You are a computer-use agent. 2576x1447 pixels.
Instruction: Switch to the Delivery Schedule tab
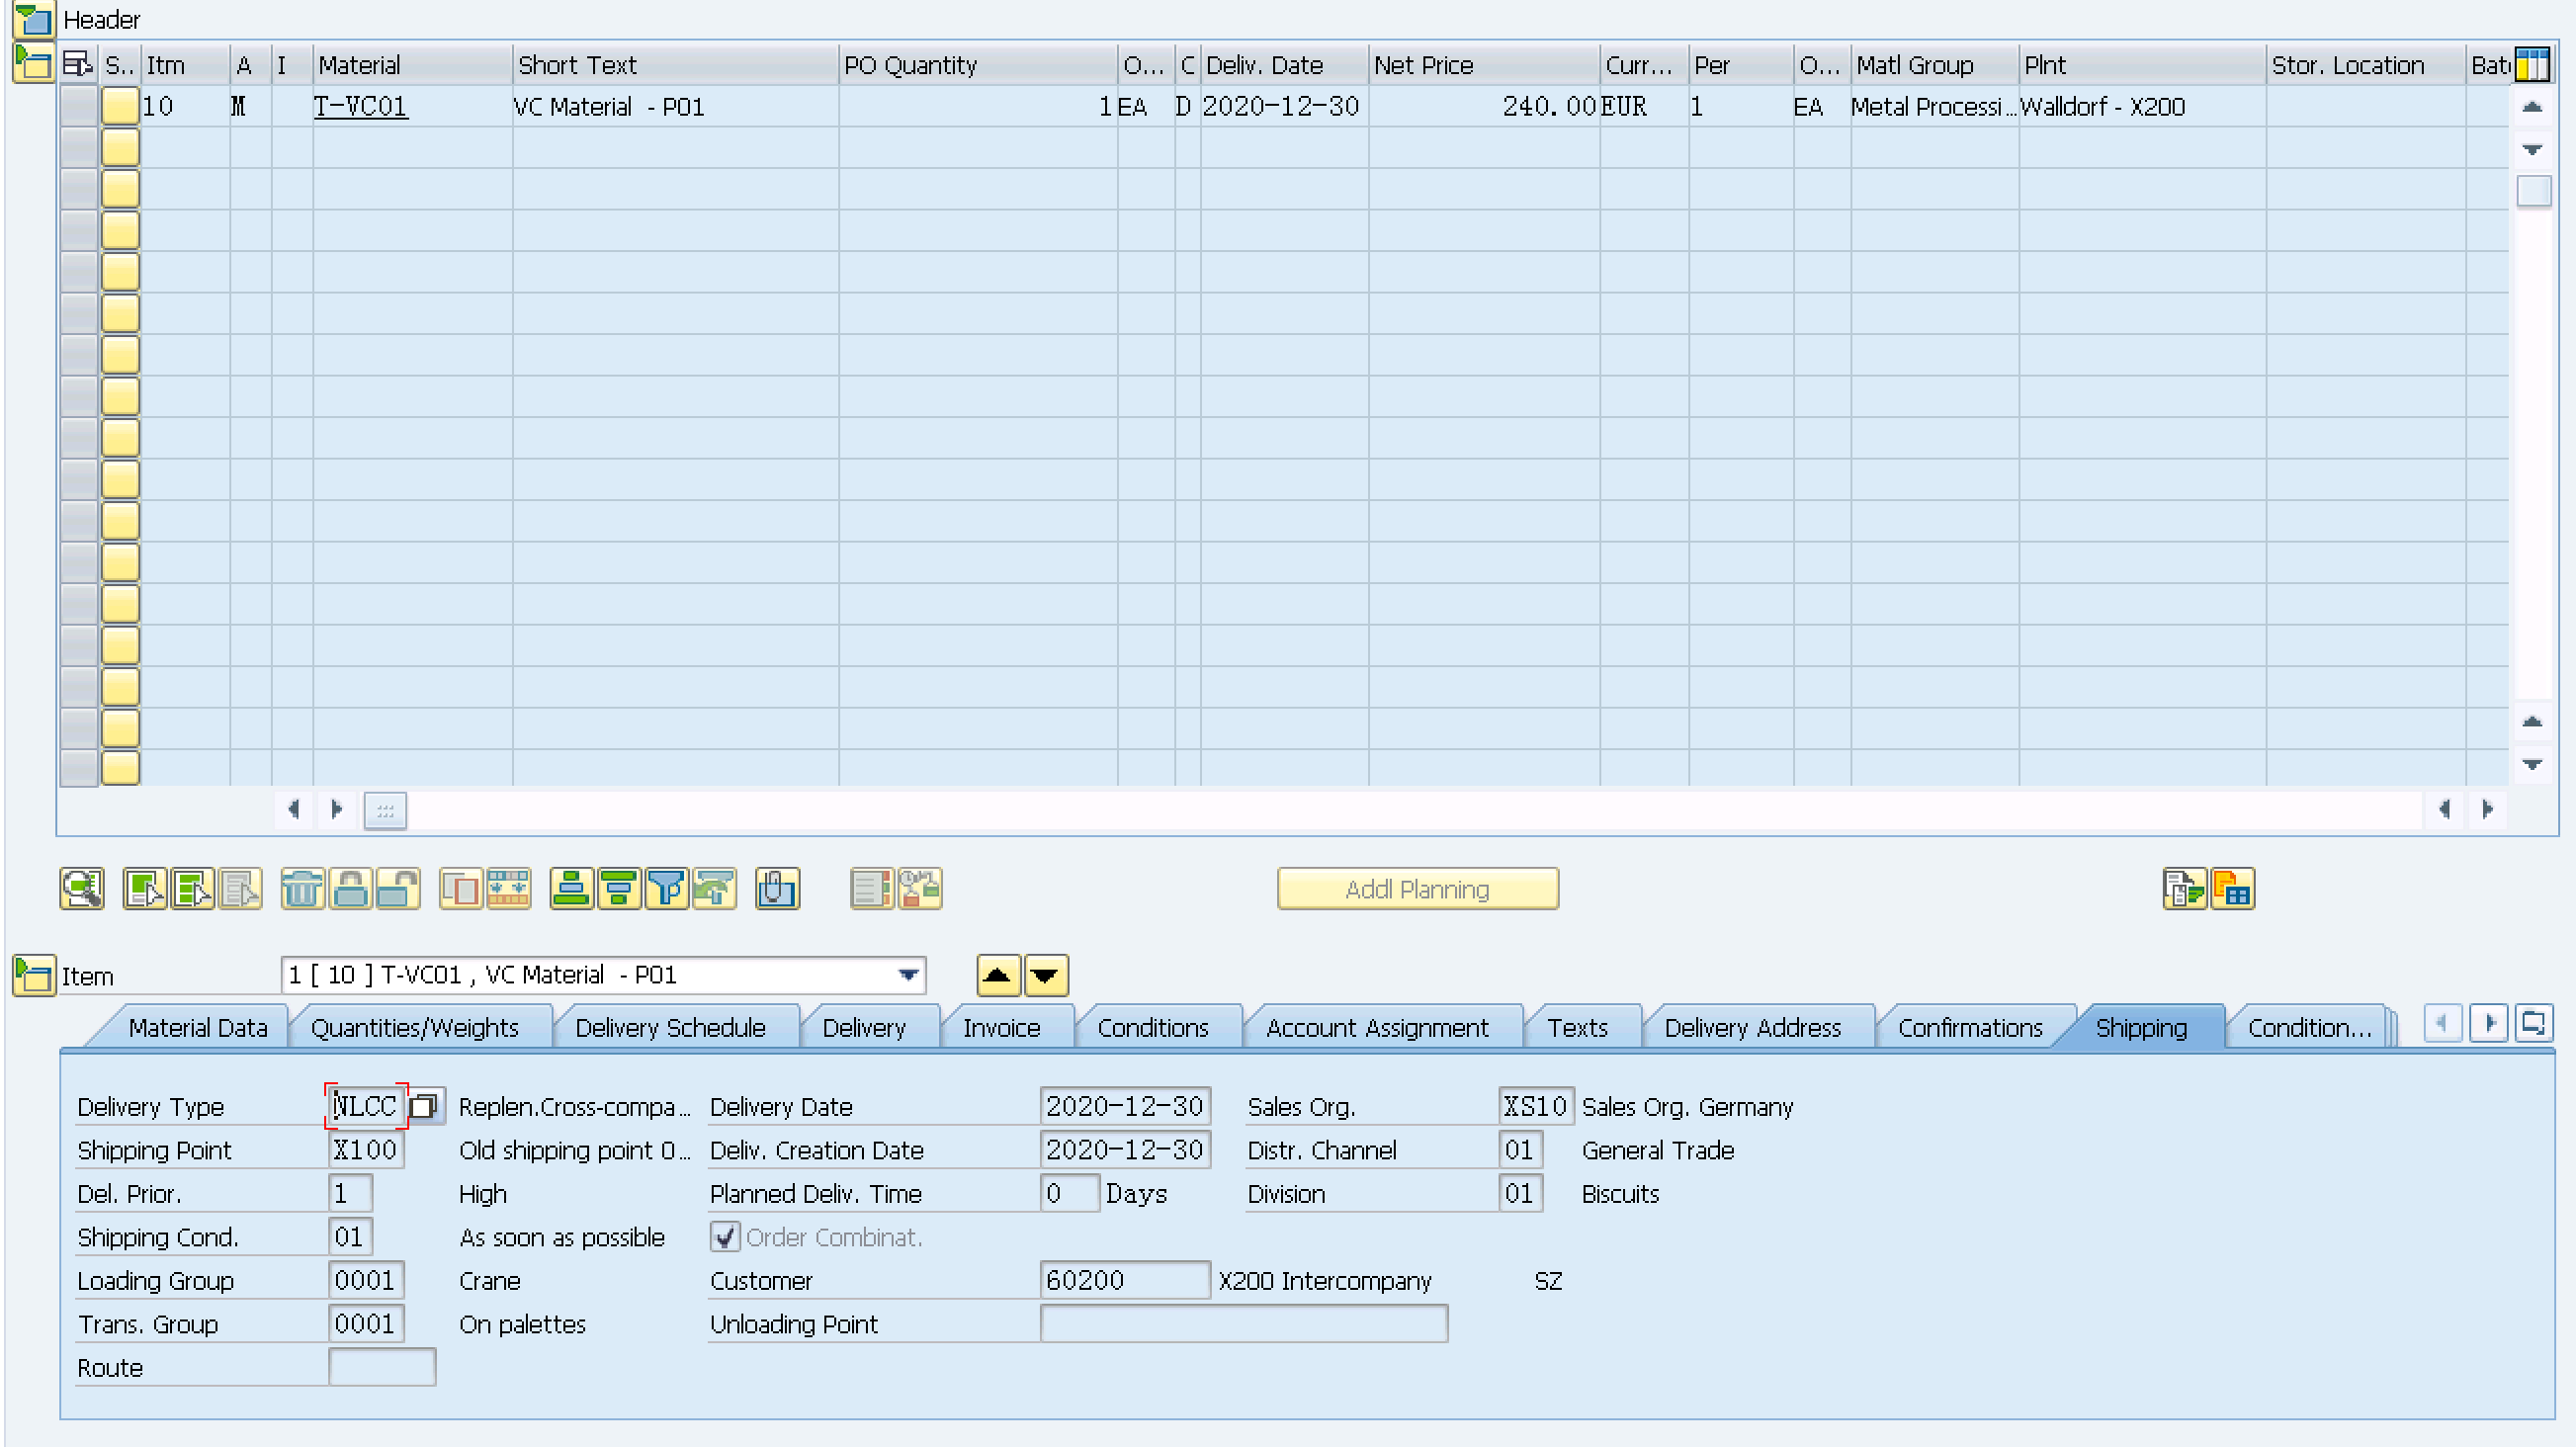point(670,1028)
